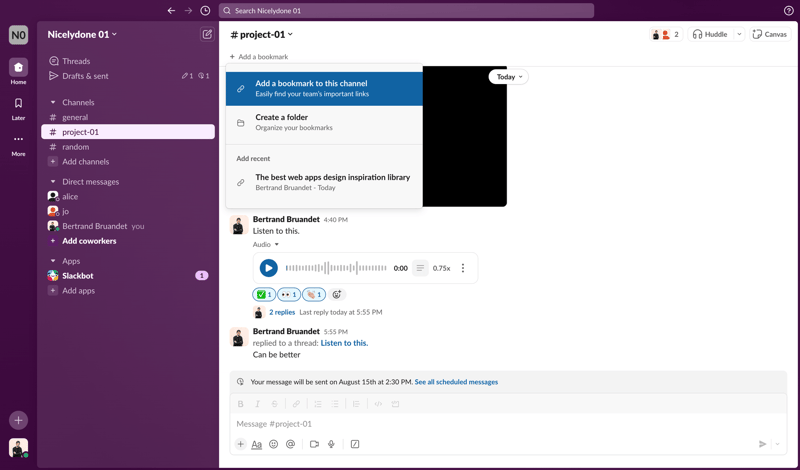This screenshot has height=470, width=800.
Task: Click the N0 workspace icon
Action: (18, 35)
